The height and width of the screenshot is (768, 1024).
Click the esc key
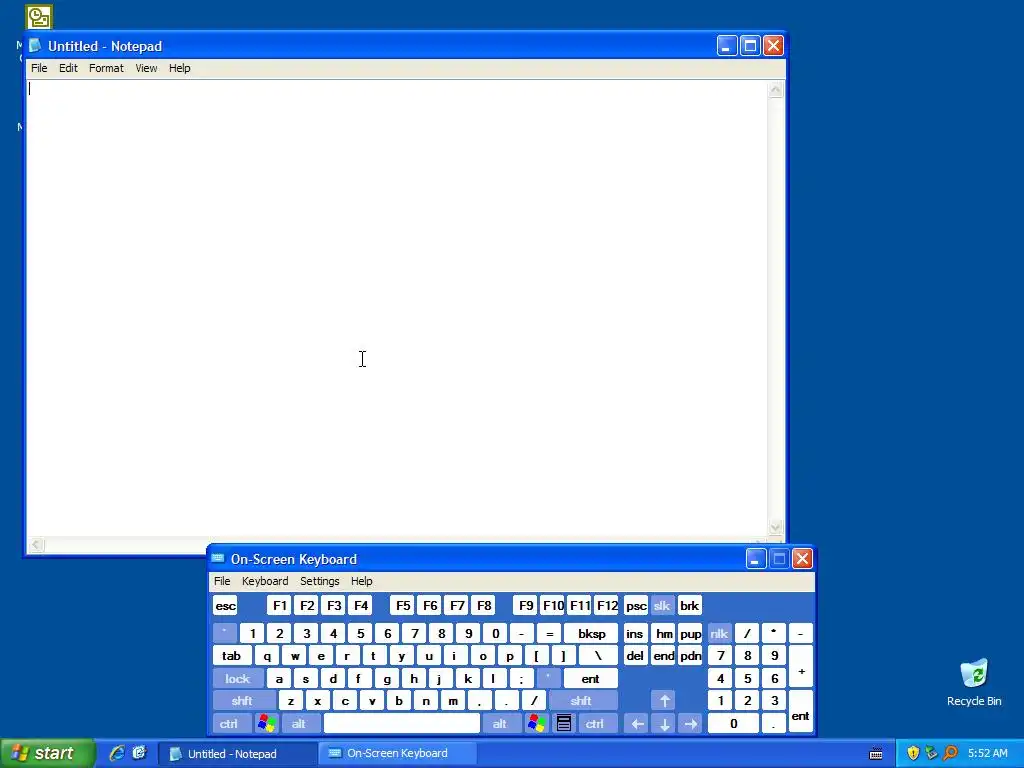click(x=225, y=605)
